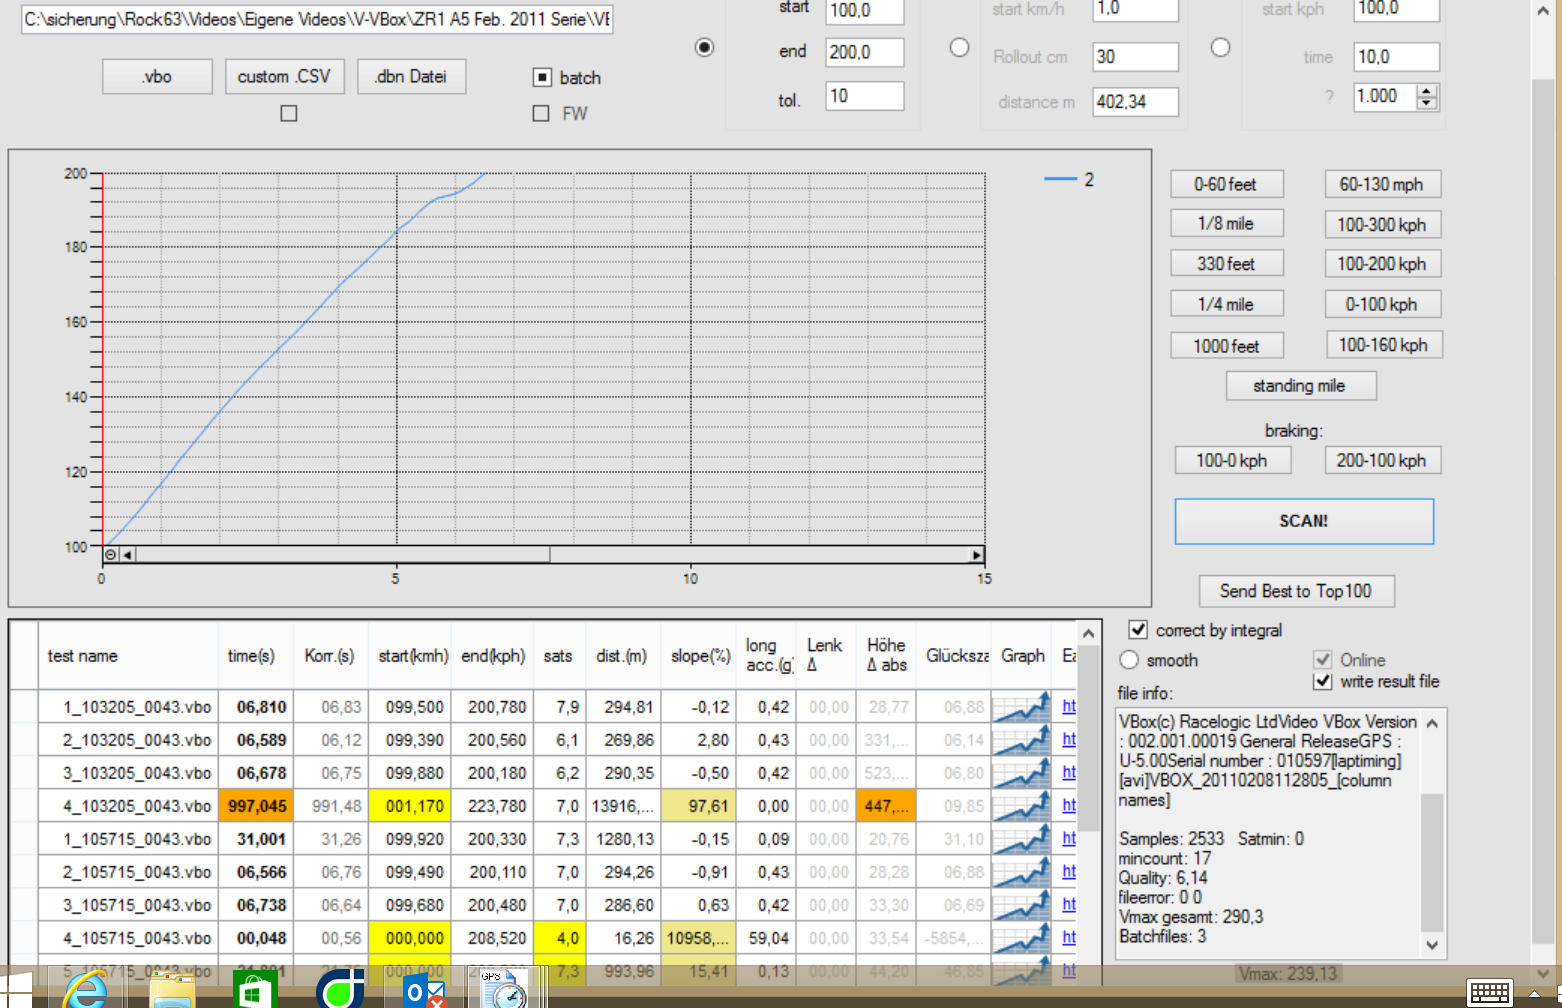This screenshot has height=1008, width=1562.
Task: Sort by the time(s) column header
Action: pos(251,656)
